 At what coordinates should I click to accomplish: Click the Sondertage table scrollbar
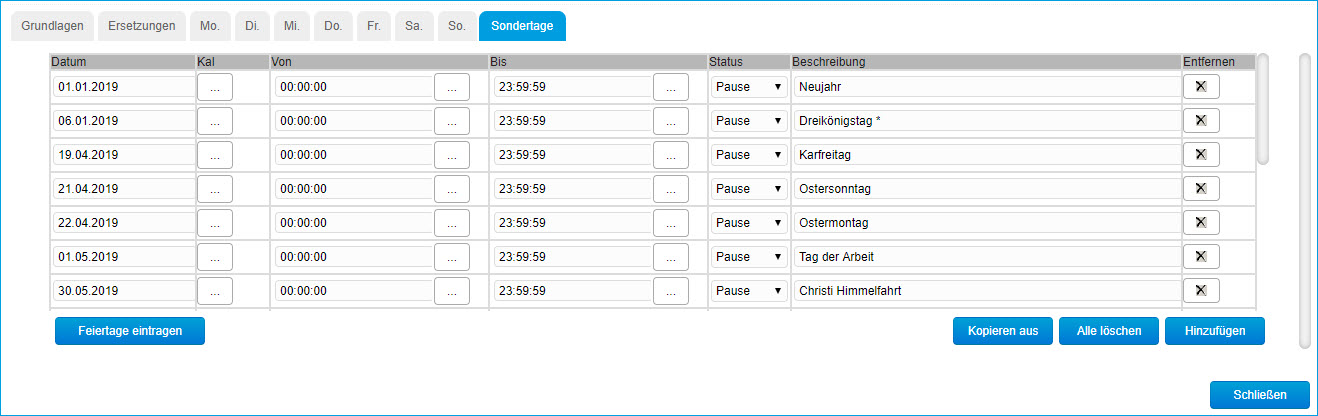click(x=1262, y=108)
